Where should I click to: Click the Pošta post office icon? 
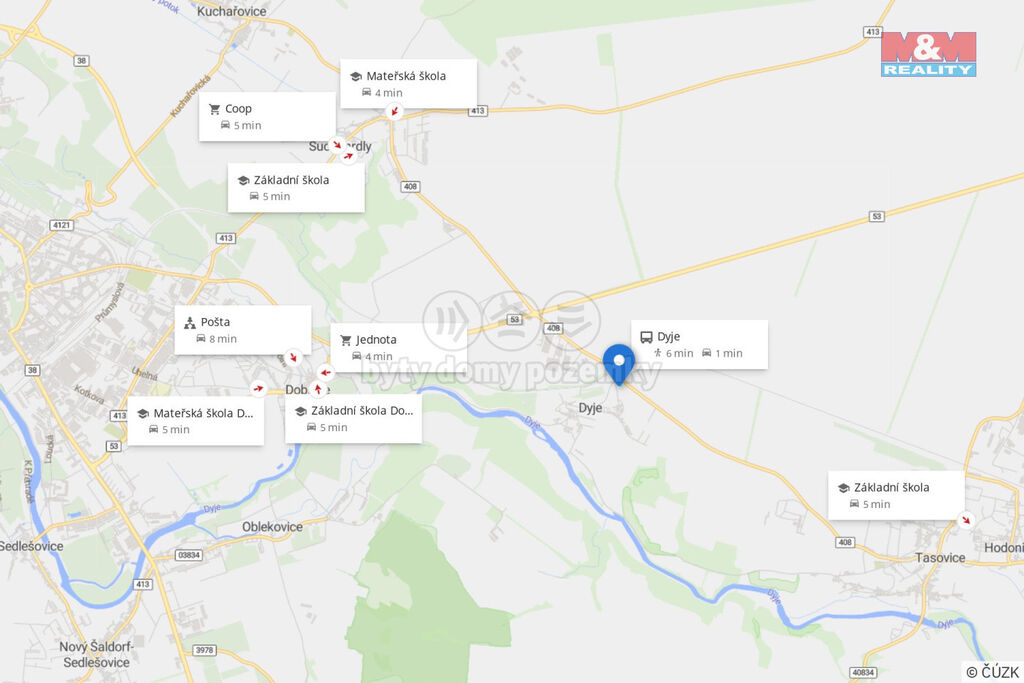tap(190, 323)
